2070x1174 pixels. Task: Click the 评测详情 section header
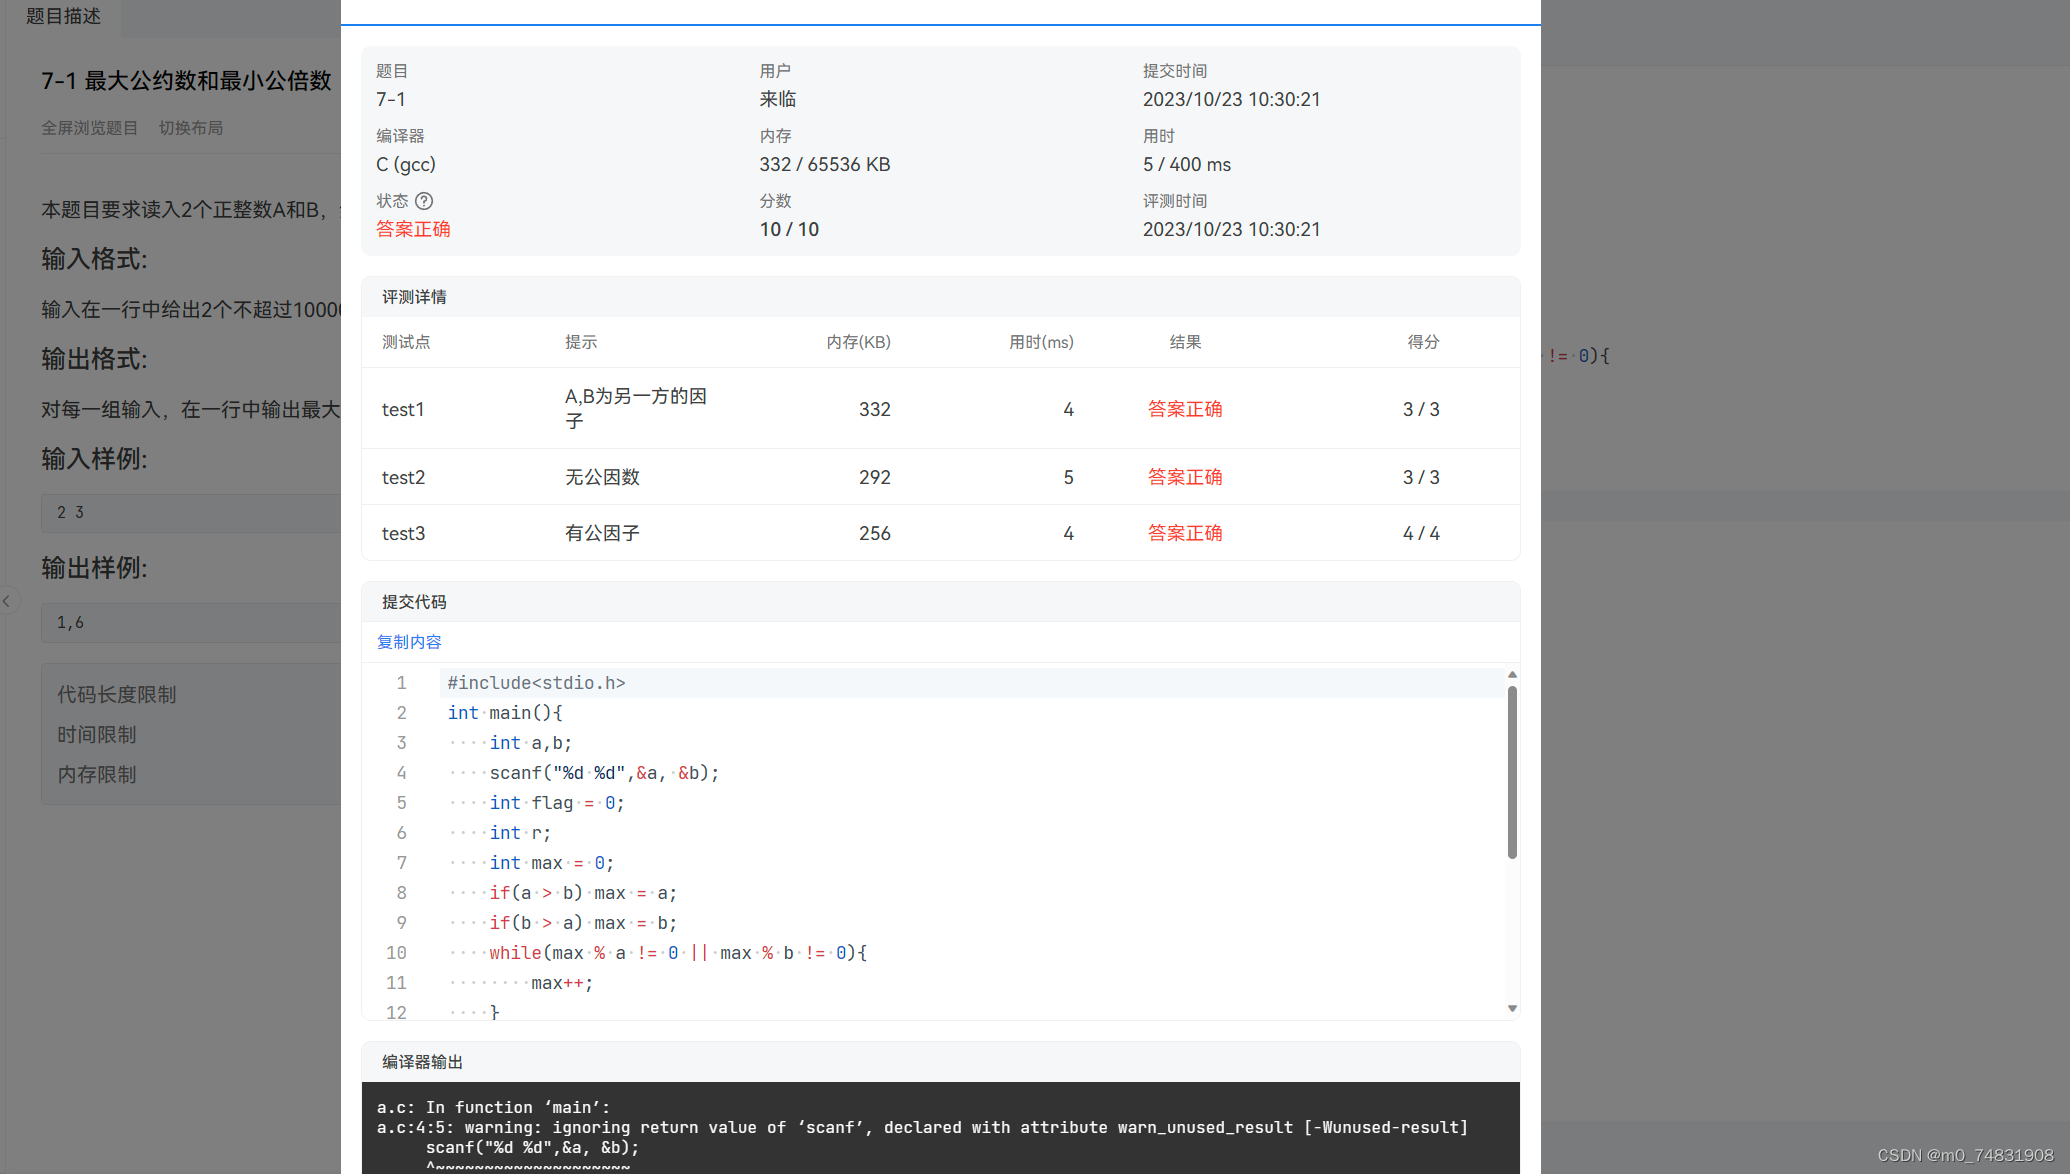point(414,297)
